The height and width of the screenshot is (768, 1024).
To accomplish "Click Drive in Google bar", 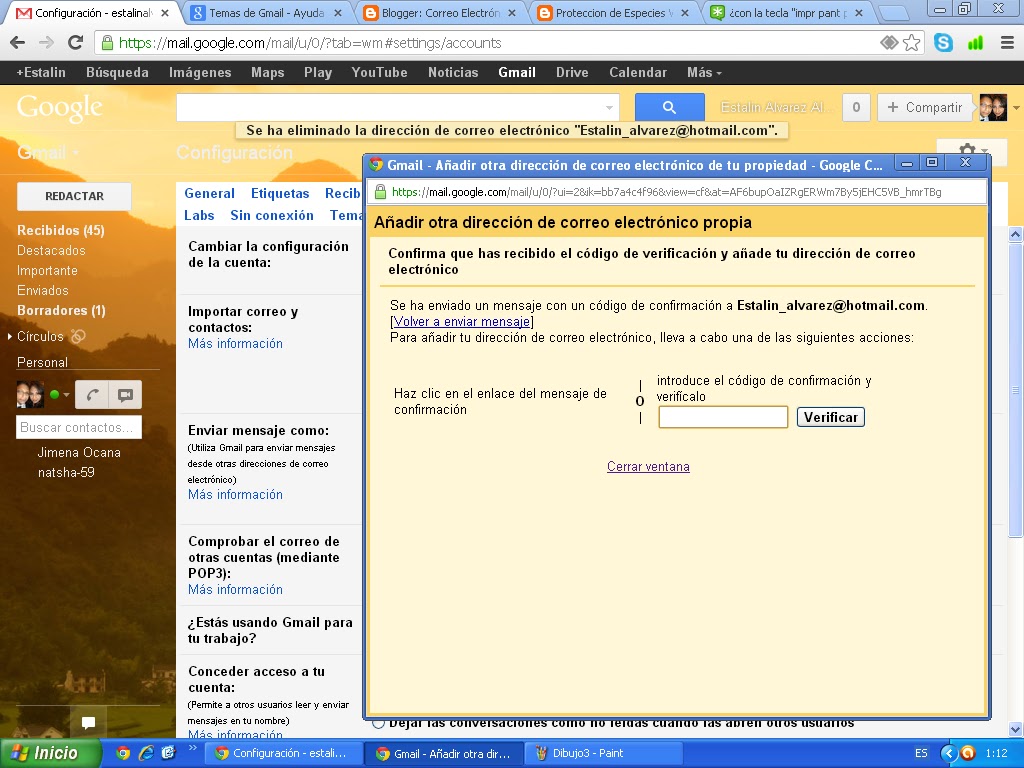I will click(x=572, y=72).
